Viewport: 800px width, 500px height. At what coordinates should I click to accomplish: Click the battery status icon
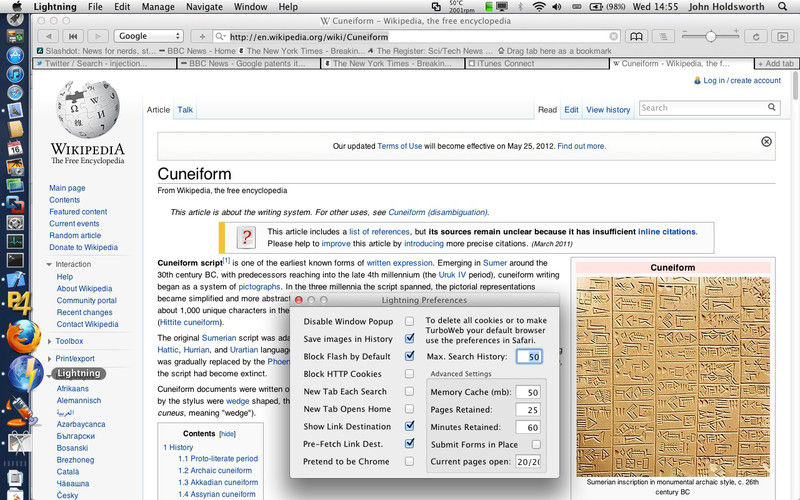click(x=595, y=7)
